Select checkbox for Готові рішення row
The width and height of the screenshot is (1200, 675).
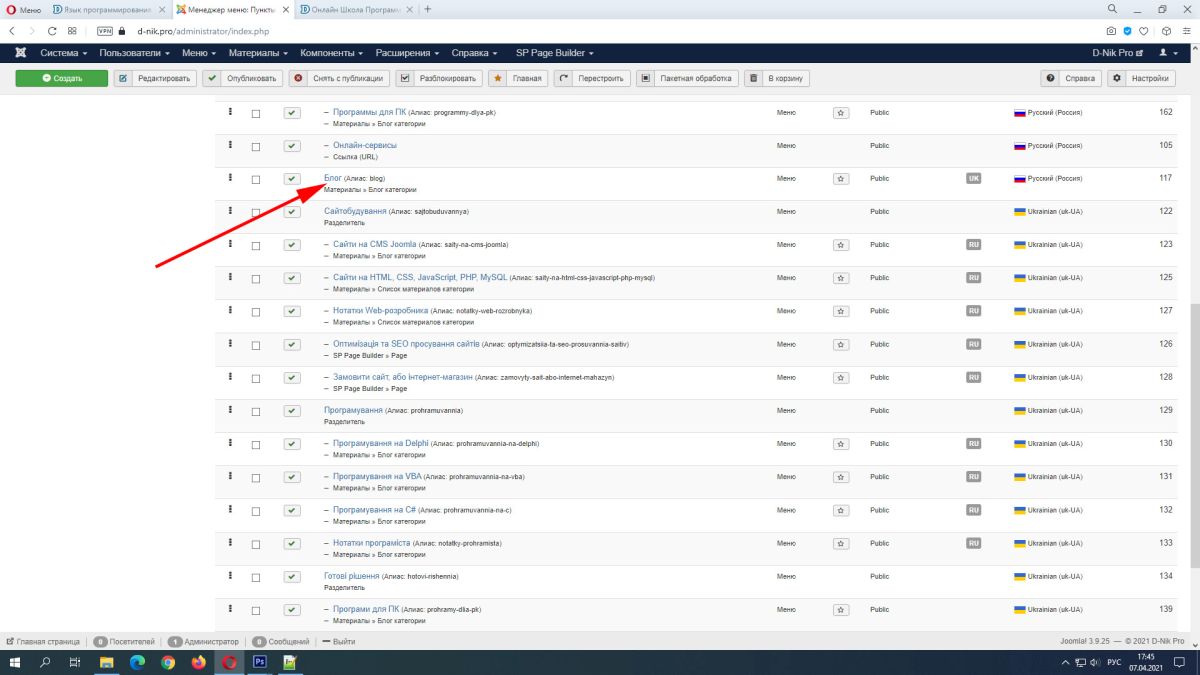tap(256, 577)
